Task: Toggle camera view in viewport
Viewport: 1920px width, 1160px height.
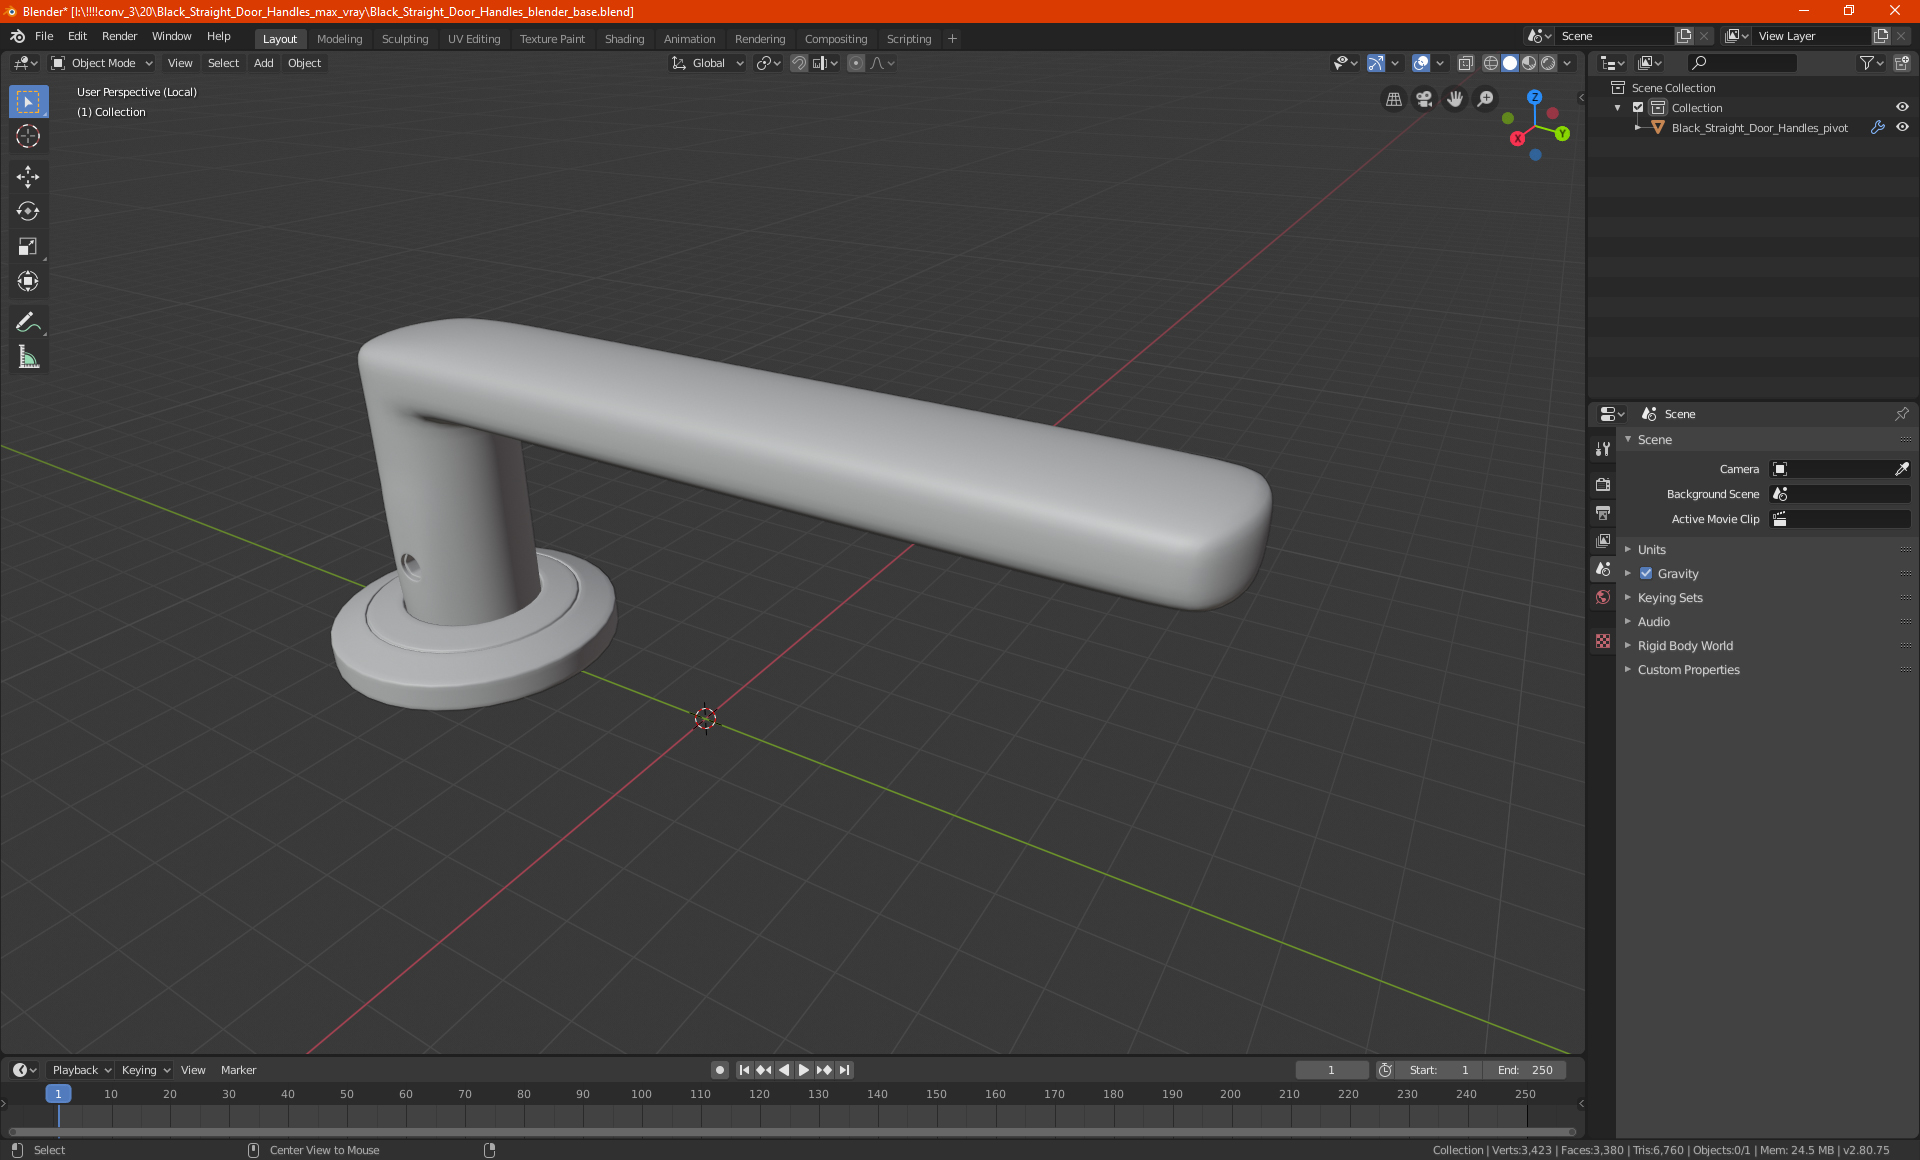Action: tap(1424, 99)
